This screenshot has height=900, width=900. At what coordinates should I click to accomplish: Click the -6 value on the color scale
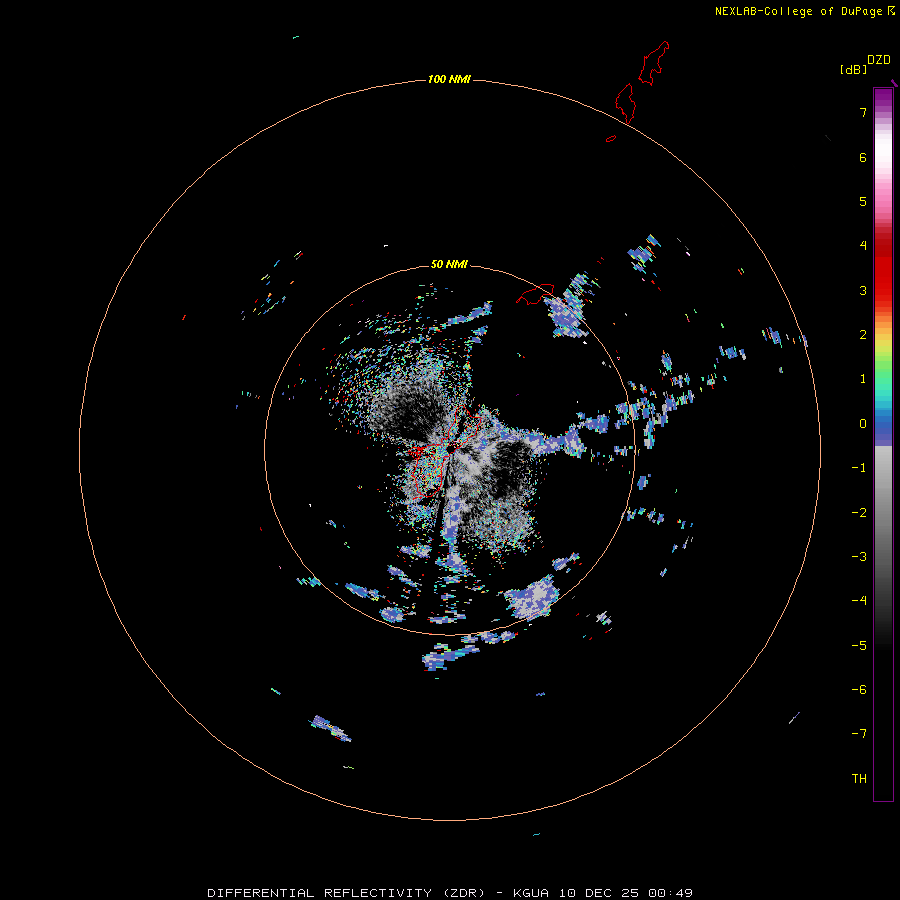click(859, 690)
